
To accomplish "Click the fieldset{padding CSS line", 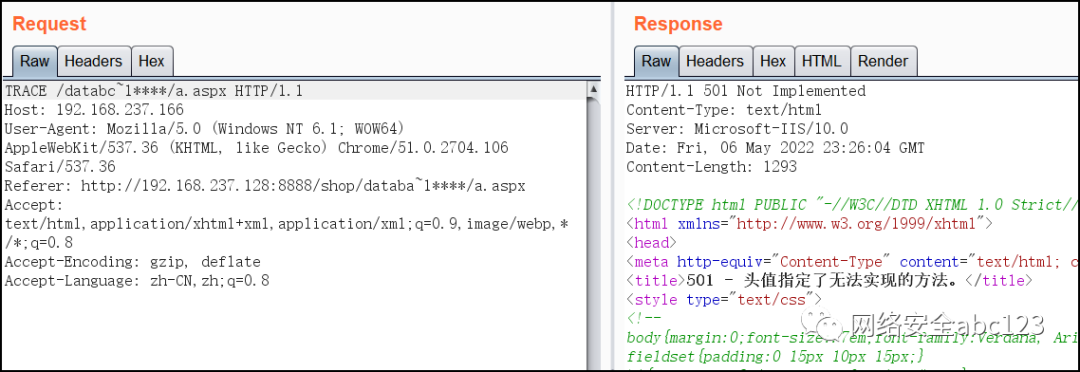I will 776,357.
